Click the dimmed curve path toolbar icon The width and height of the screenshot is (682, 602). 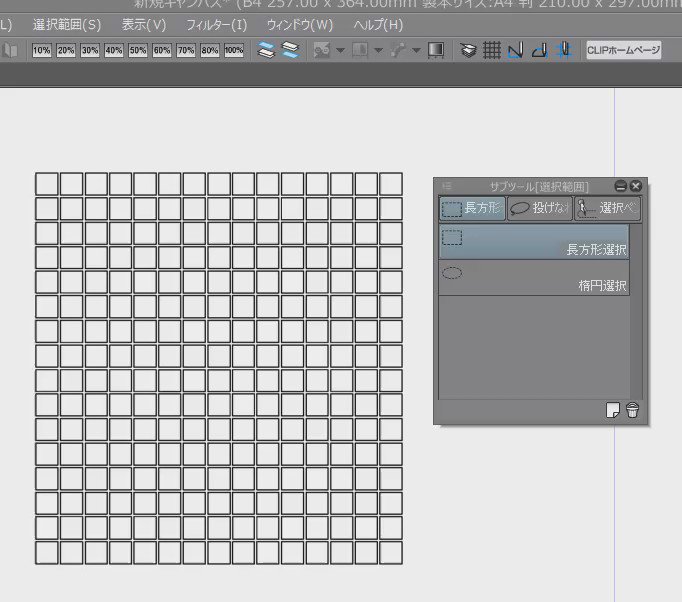pos(398,50)
